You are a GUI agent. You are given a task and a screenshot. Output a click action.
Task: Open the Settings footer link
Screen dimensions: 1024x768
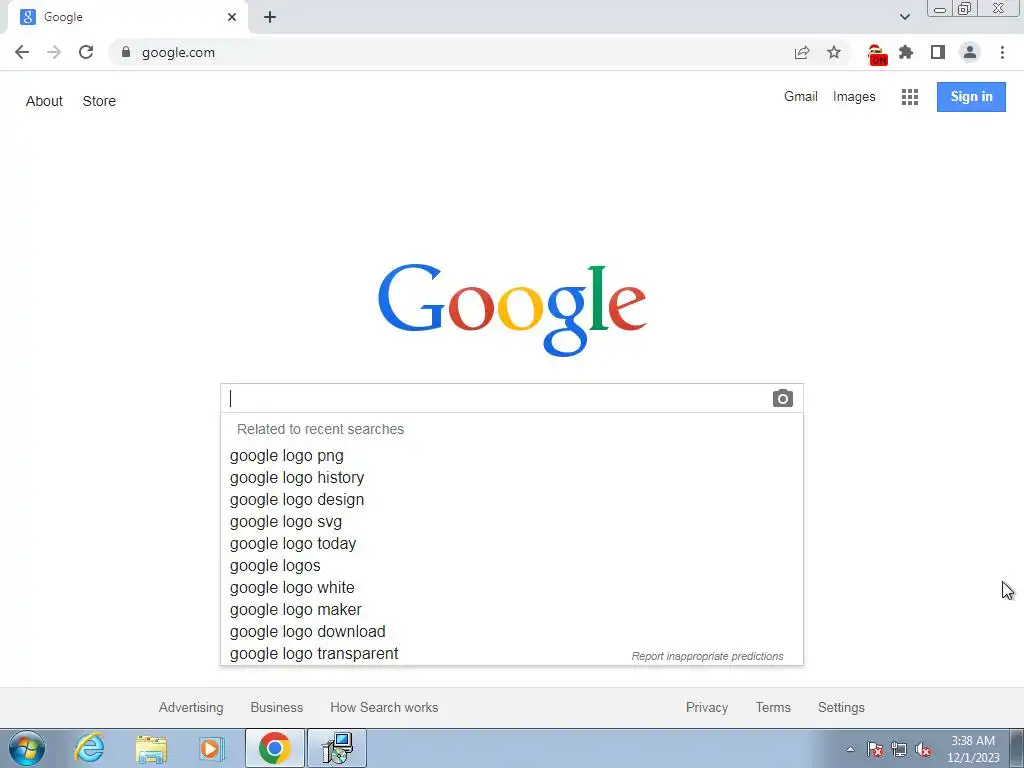tap(841, 707)
